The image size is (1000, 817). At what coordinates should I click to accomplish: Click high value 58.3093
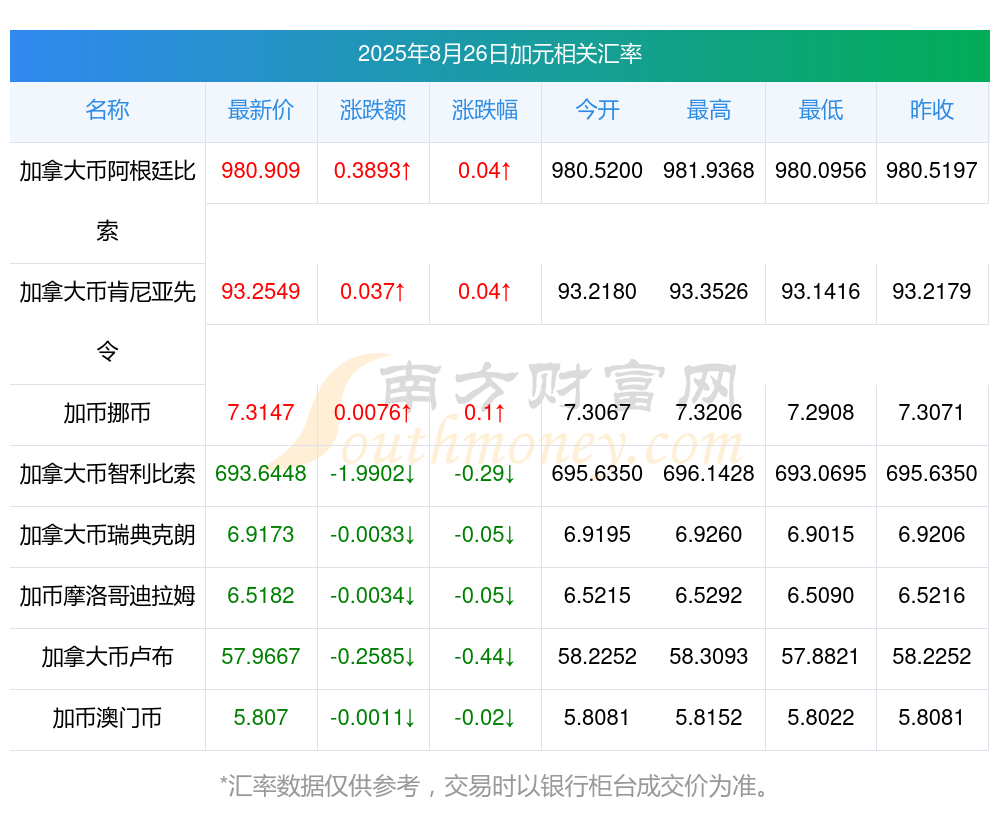click(709, 657)
